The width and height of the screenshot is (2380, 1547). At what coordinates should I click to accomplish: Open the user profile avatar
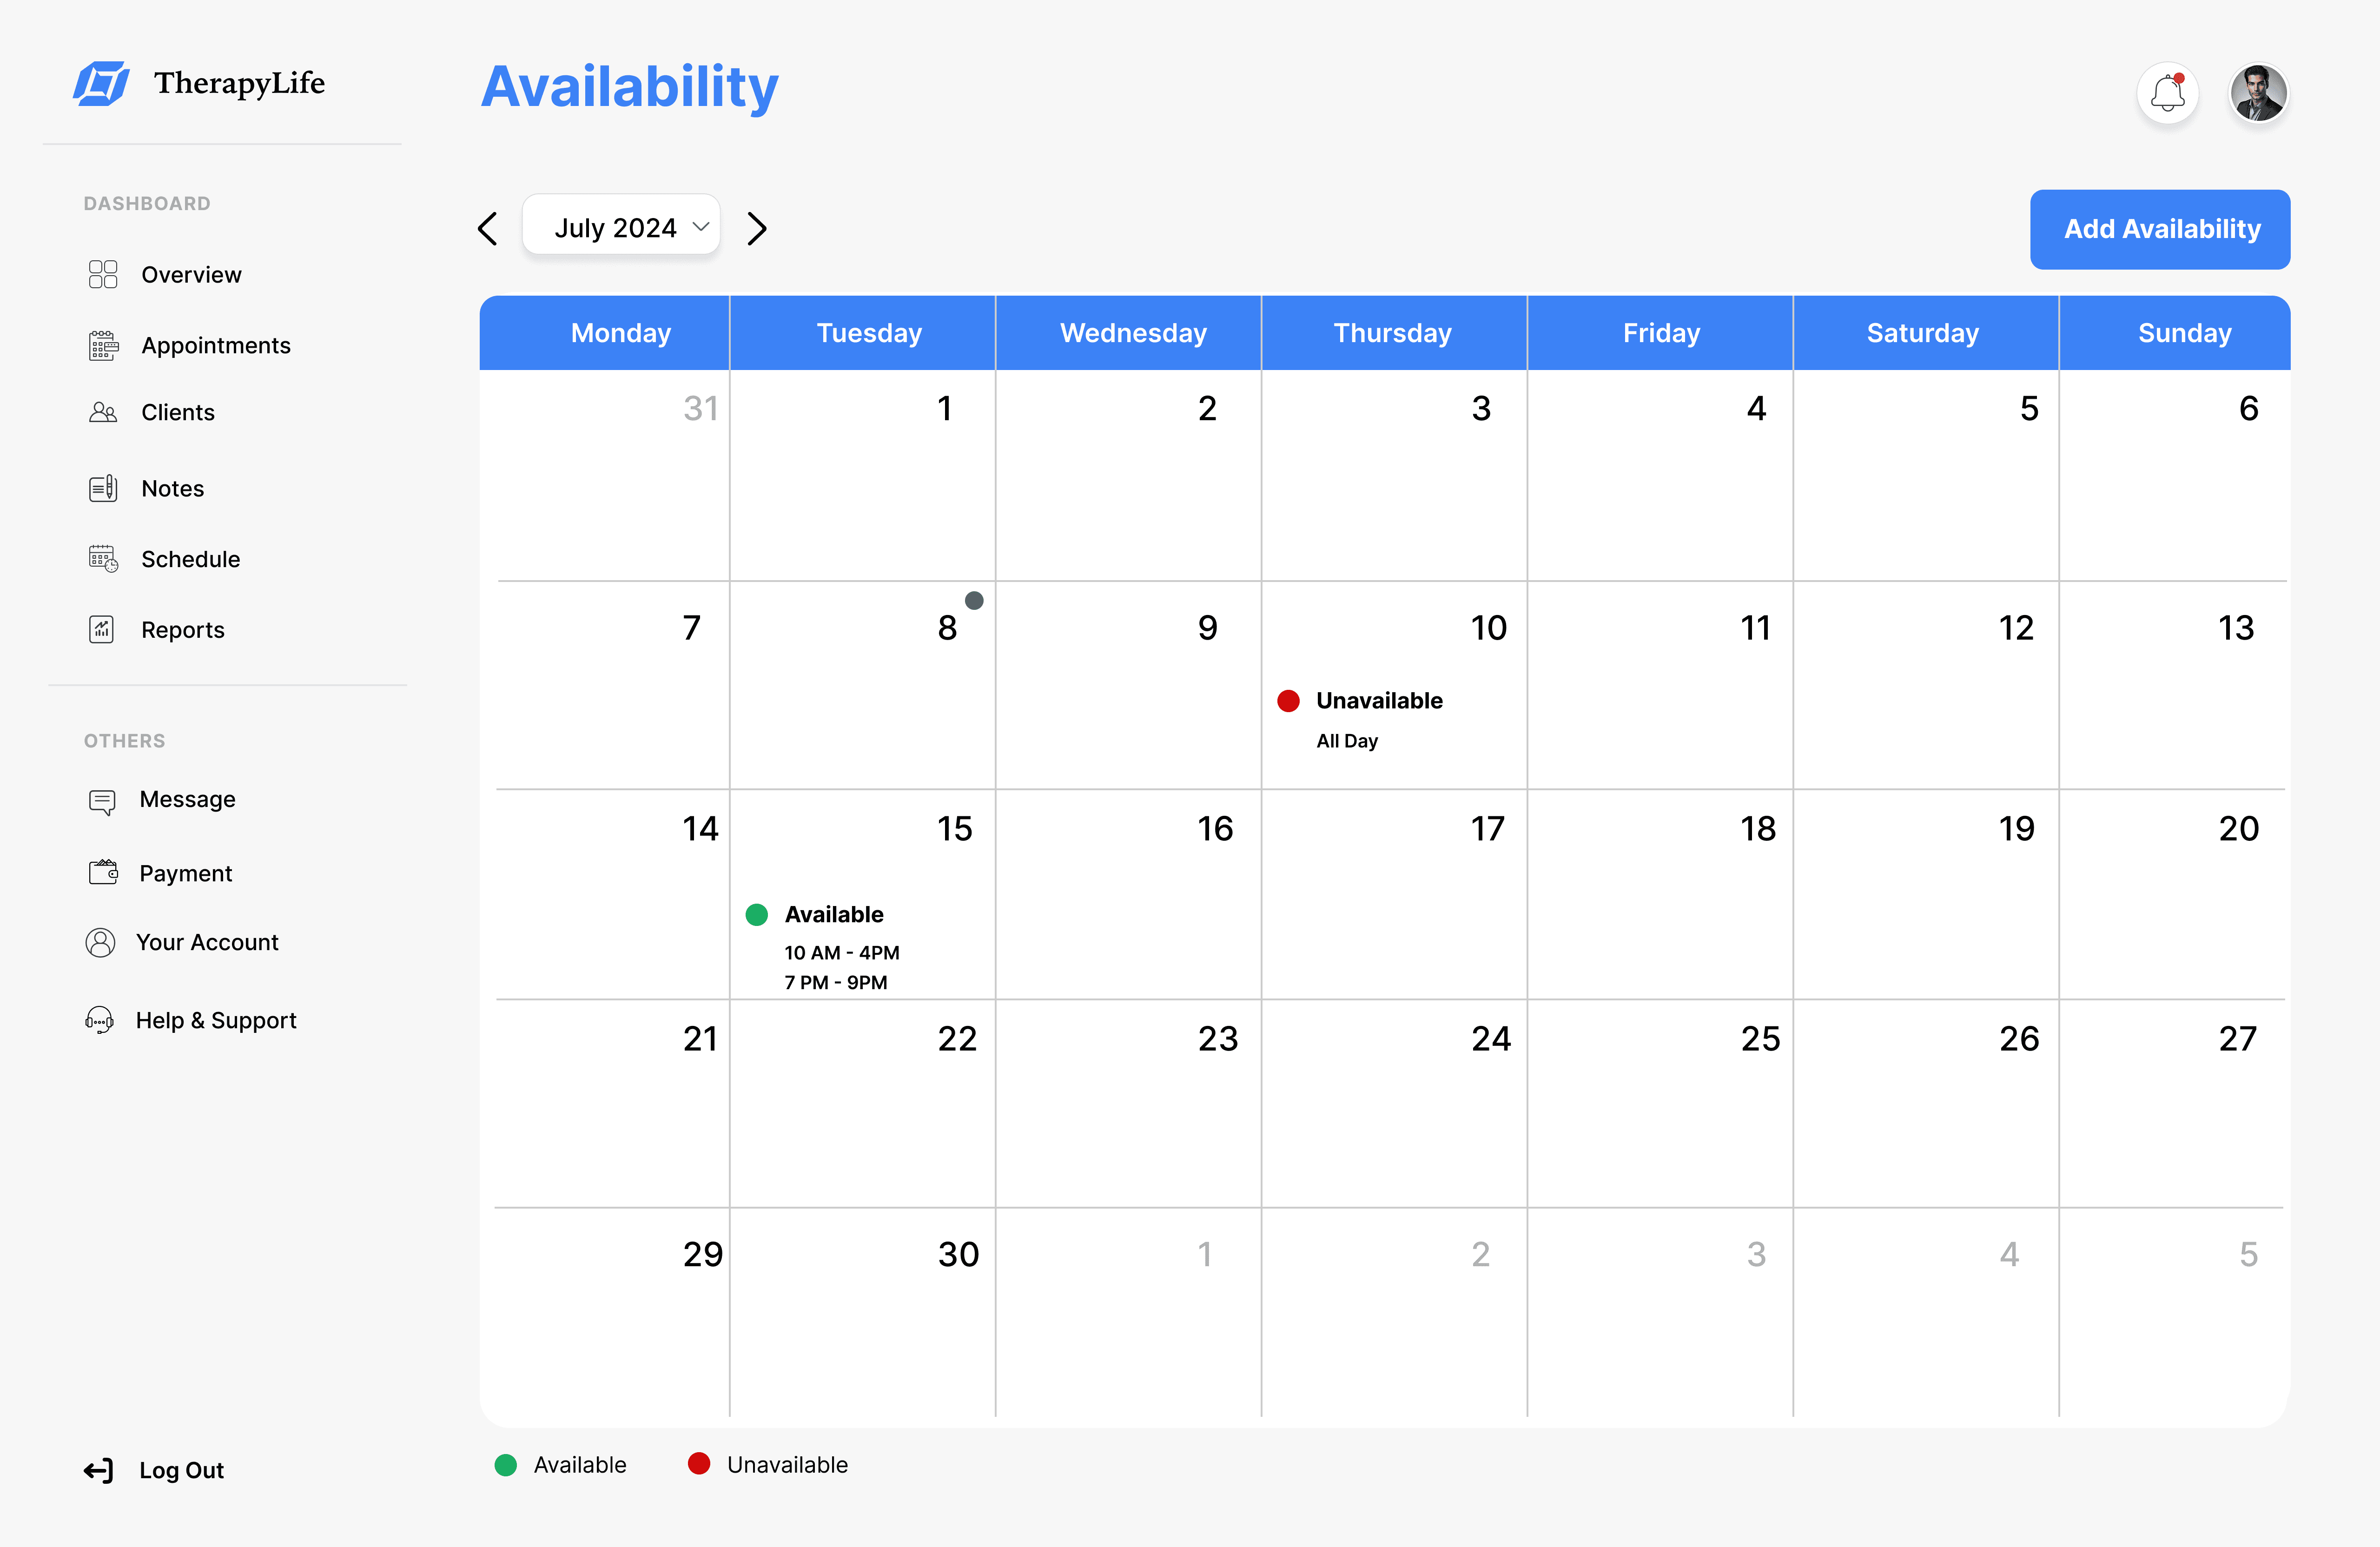point(2258,94)
